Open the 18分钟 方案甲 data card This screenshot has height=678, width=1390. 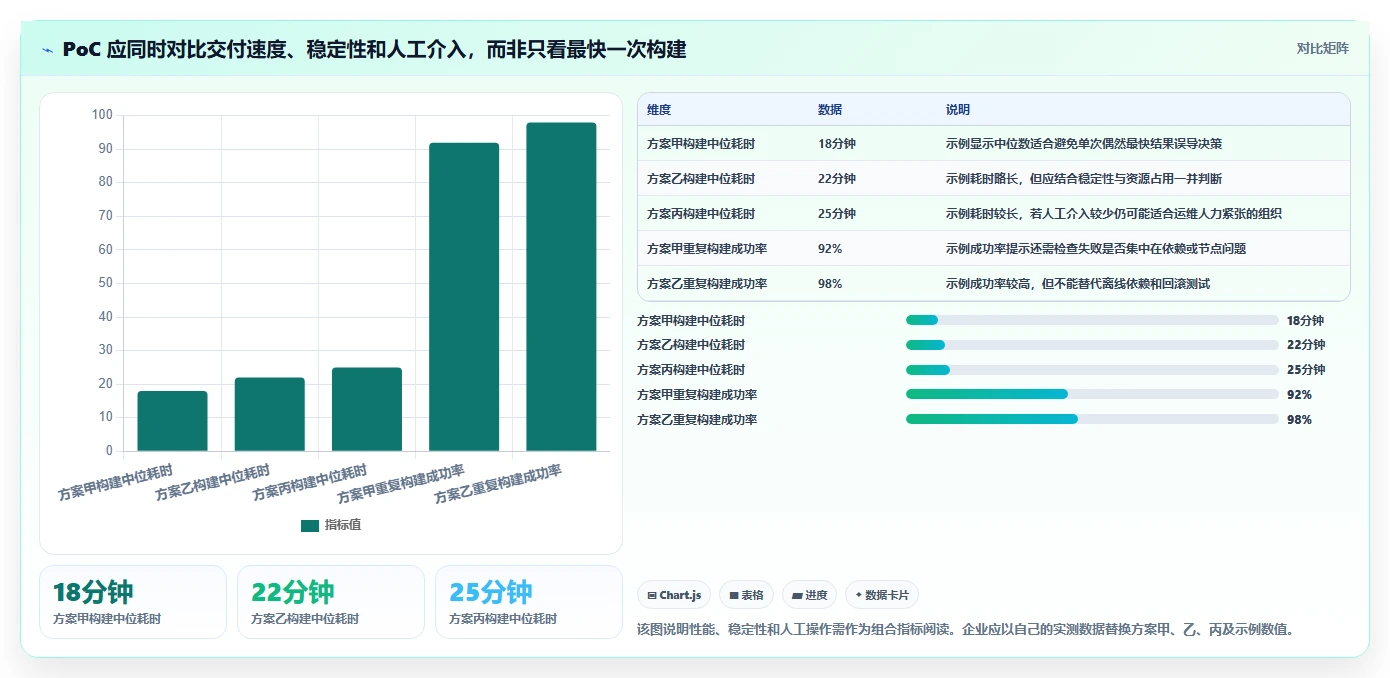point(133,602)
